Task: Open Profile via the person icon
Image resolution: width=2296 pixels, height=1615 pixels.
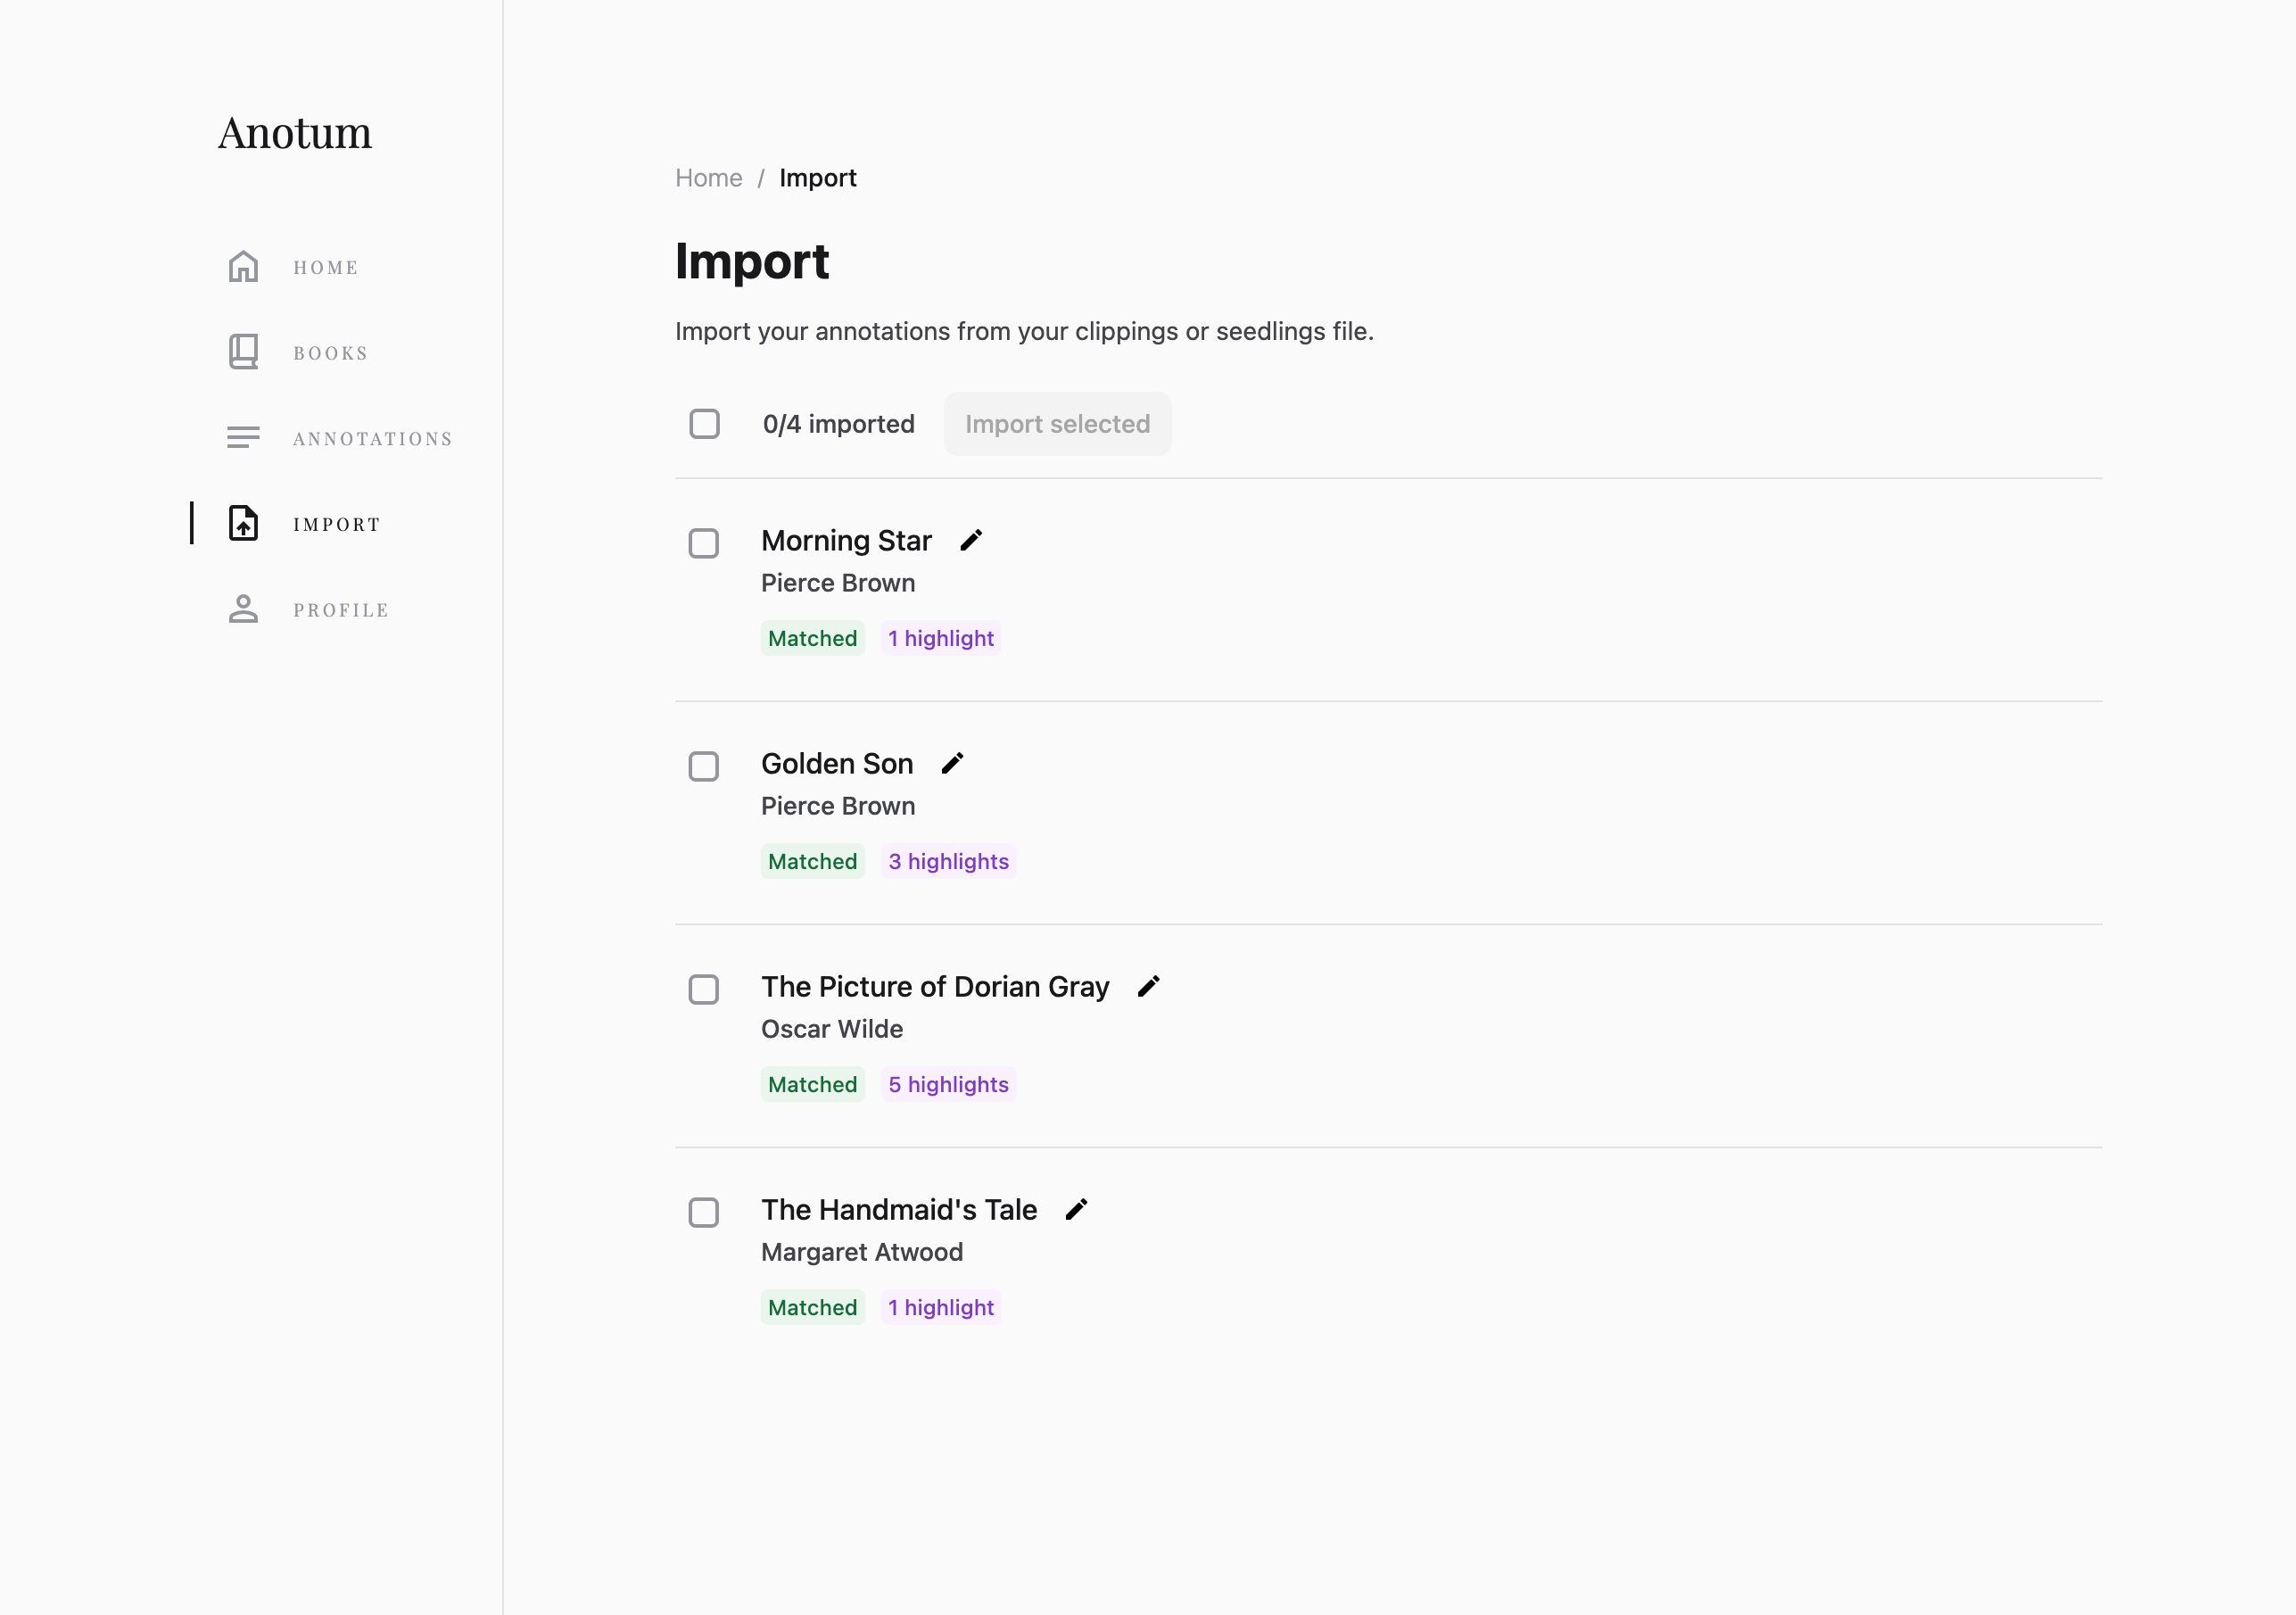Action: tap(243, 609)
